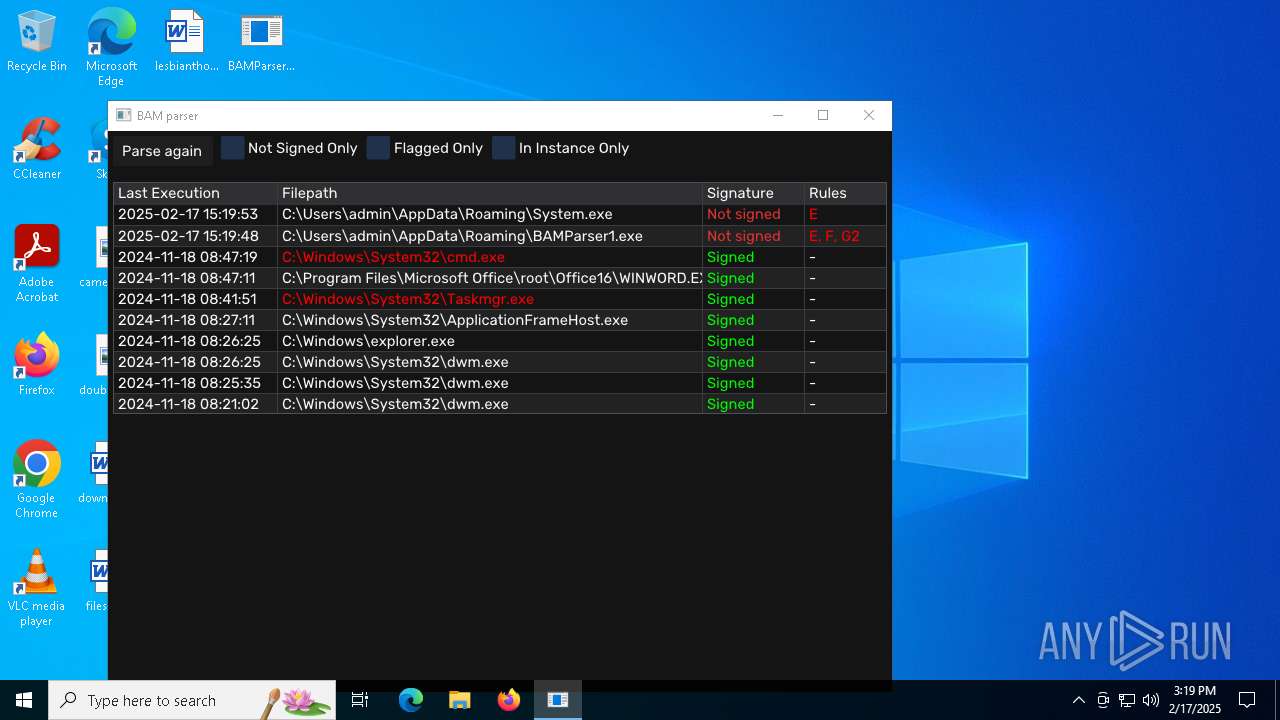Toggle the Flagged Only checkbox
This screenshot has height=720, width=1280.
(x=378, y=148)
